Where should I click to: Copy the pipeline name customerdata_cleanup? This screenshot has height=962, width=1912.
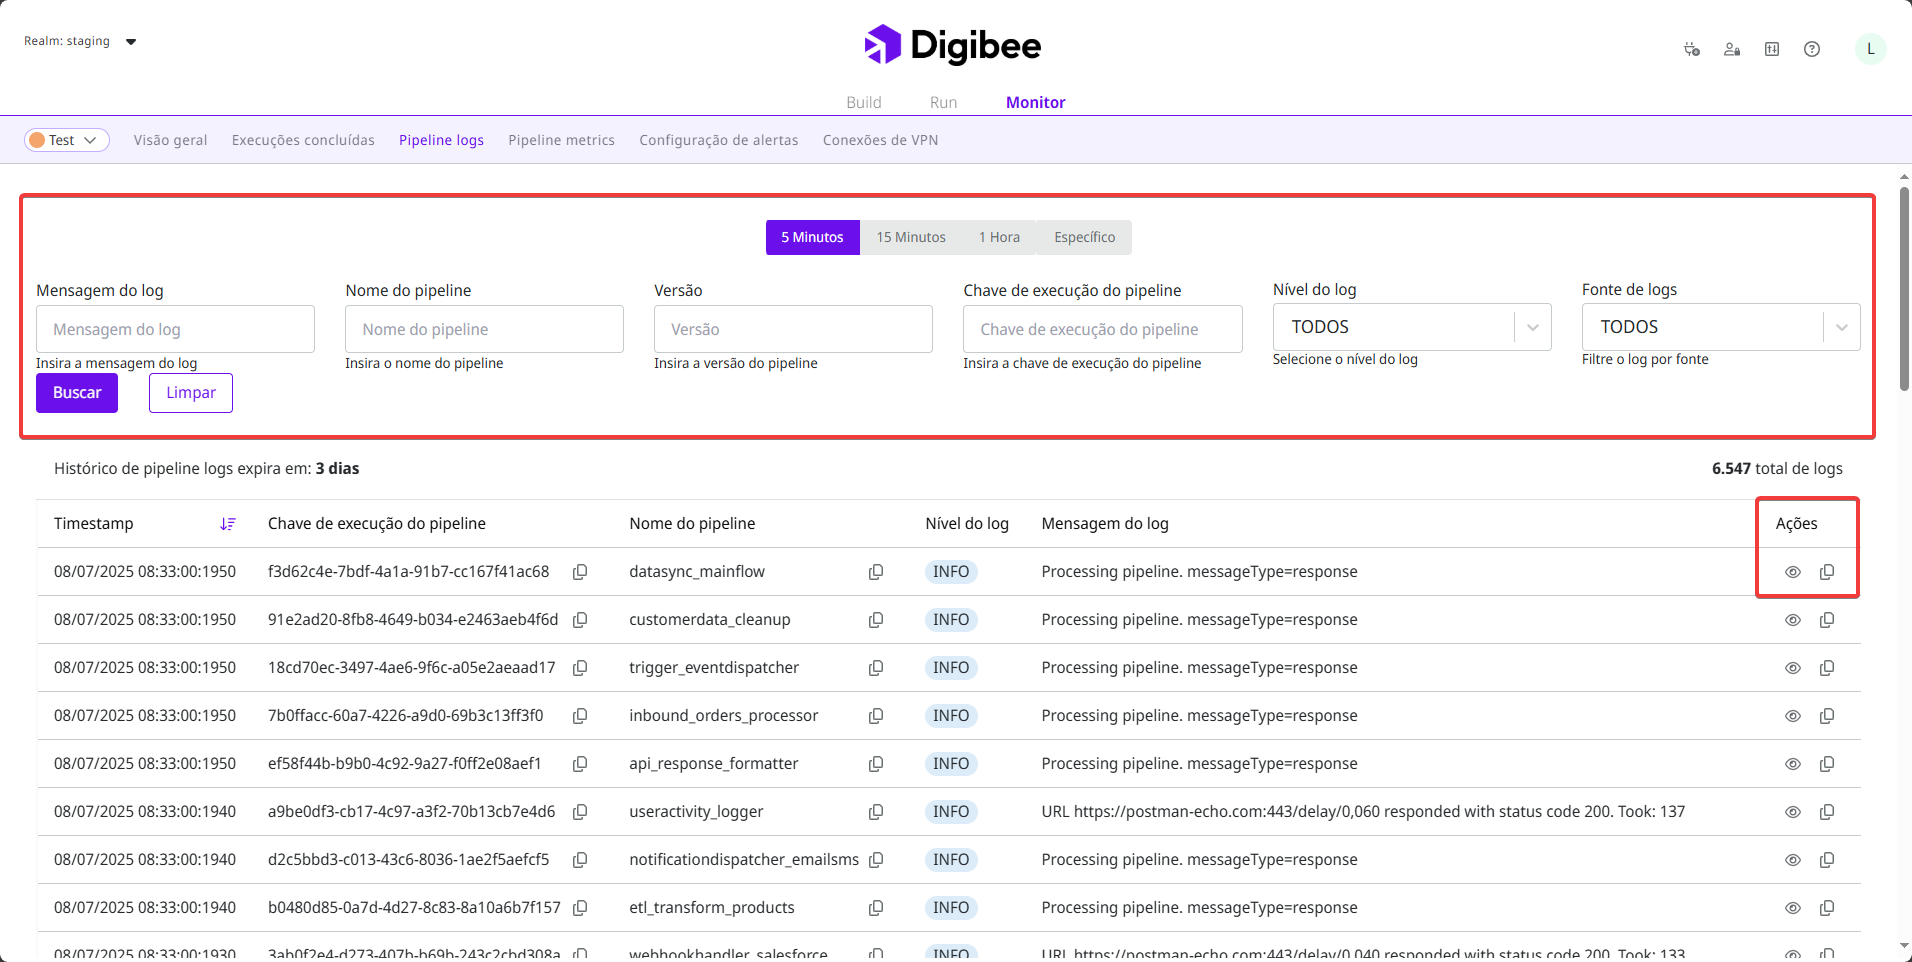(x=875, y=620)
